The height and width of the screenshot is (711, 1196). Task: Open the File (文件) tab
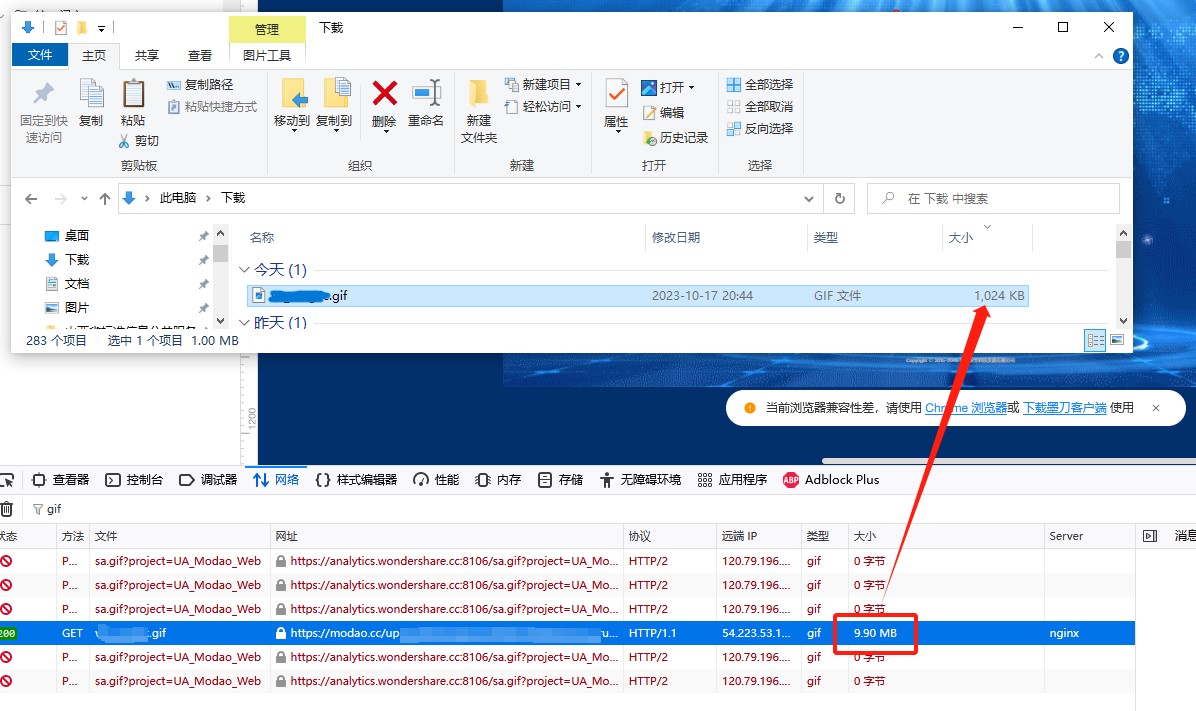(x=40, y=55)
